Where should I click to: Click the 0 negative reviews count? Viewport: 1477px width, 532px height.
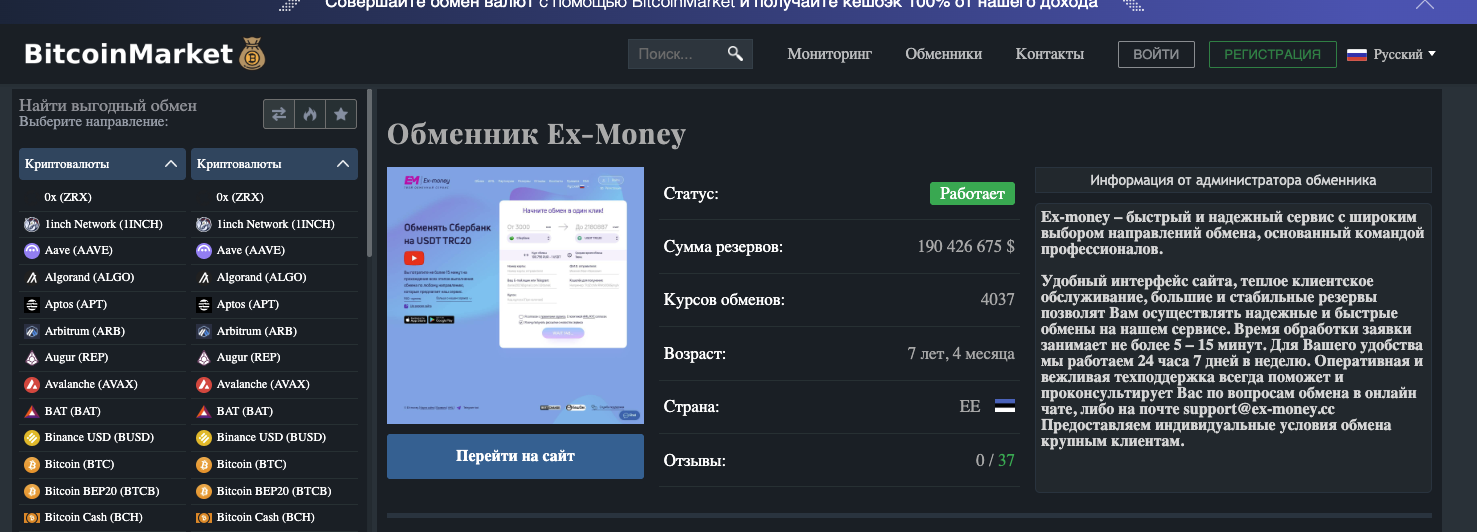tap(980, 461)
